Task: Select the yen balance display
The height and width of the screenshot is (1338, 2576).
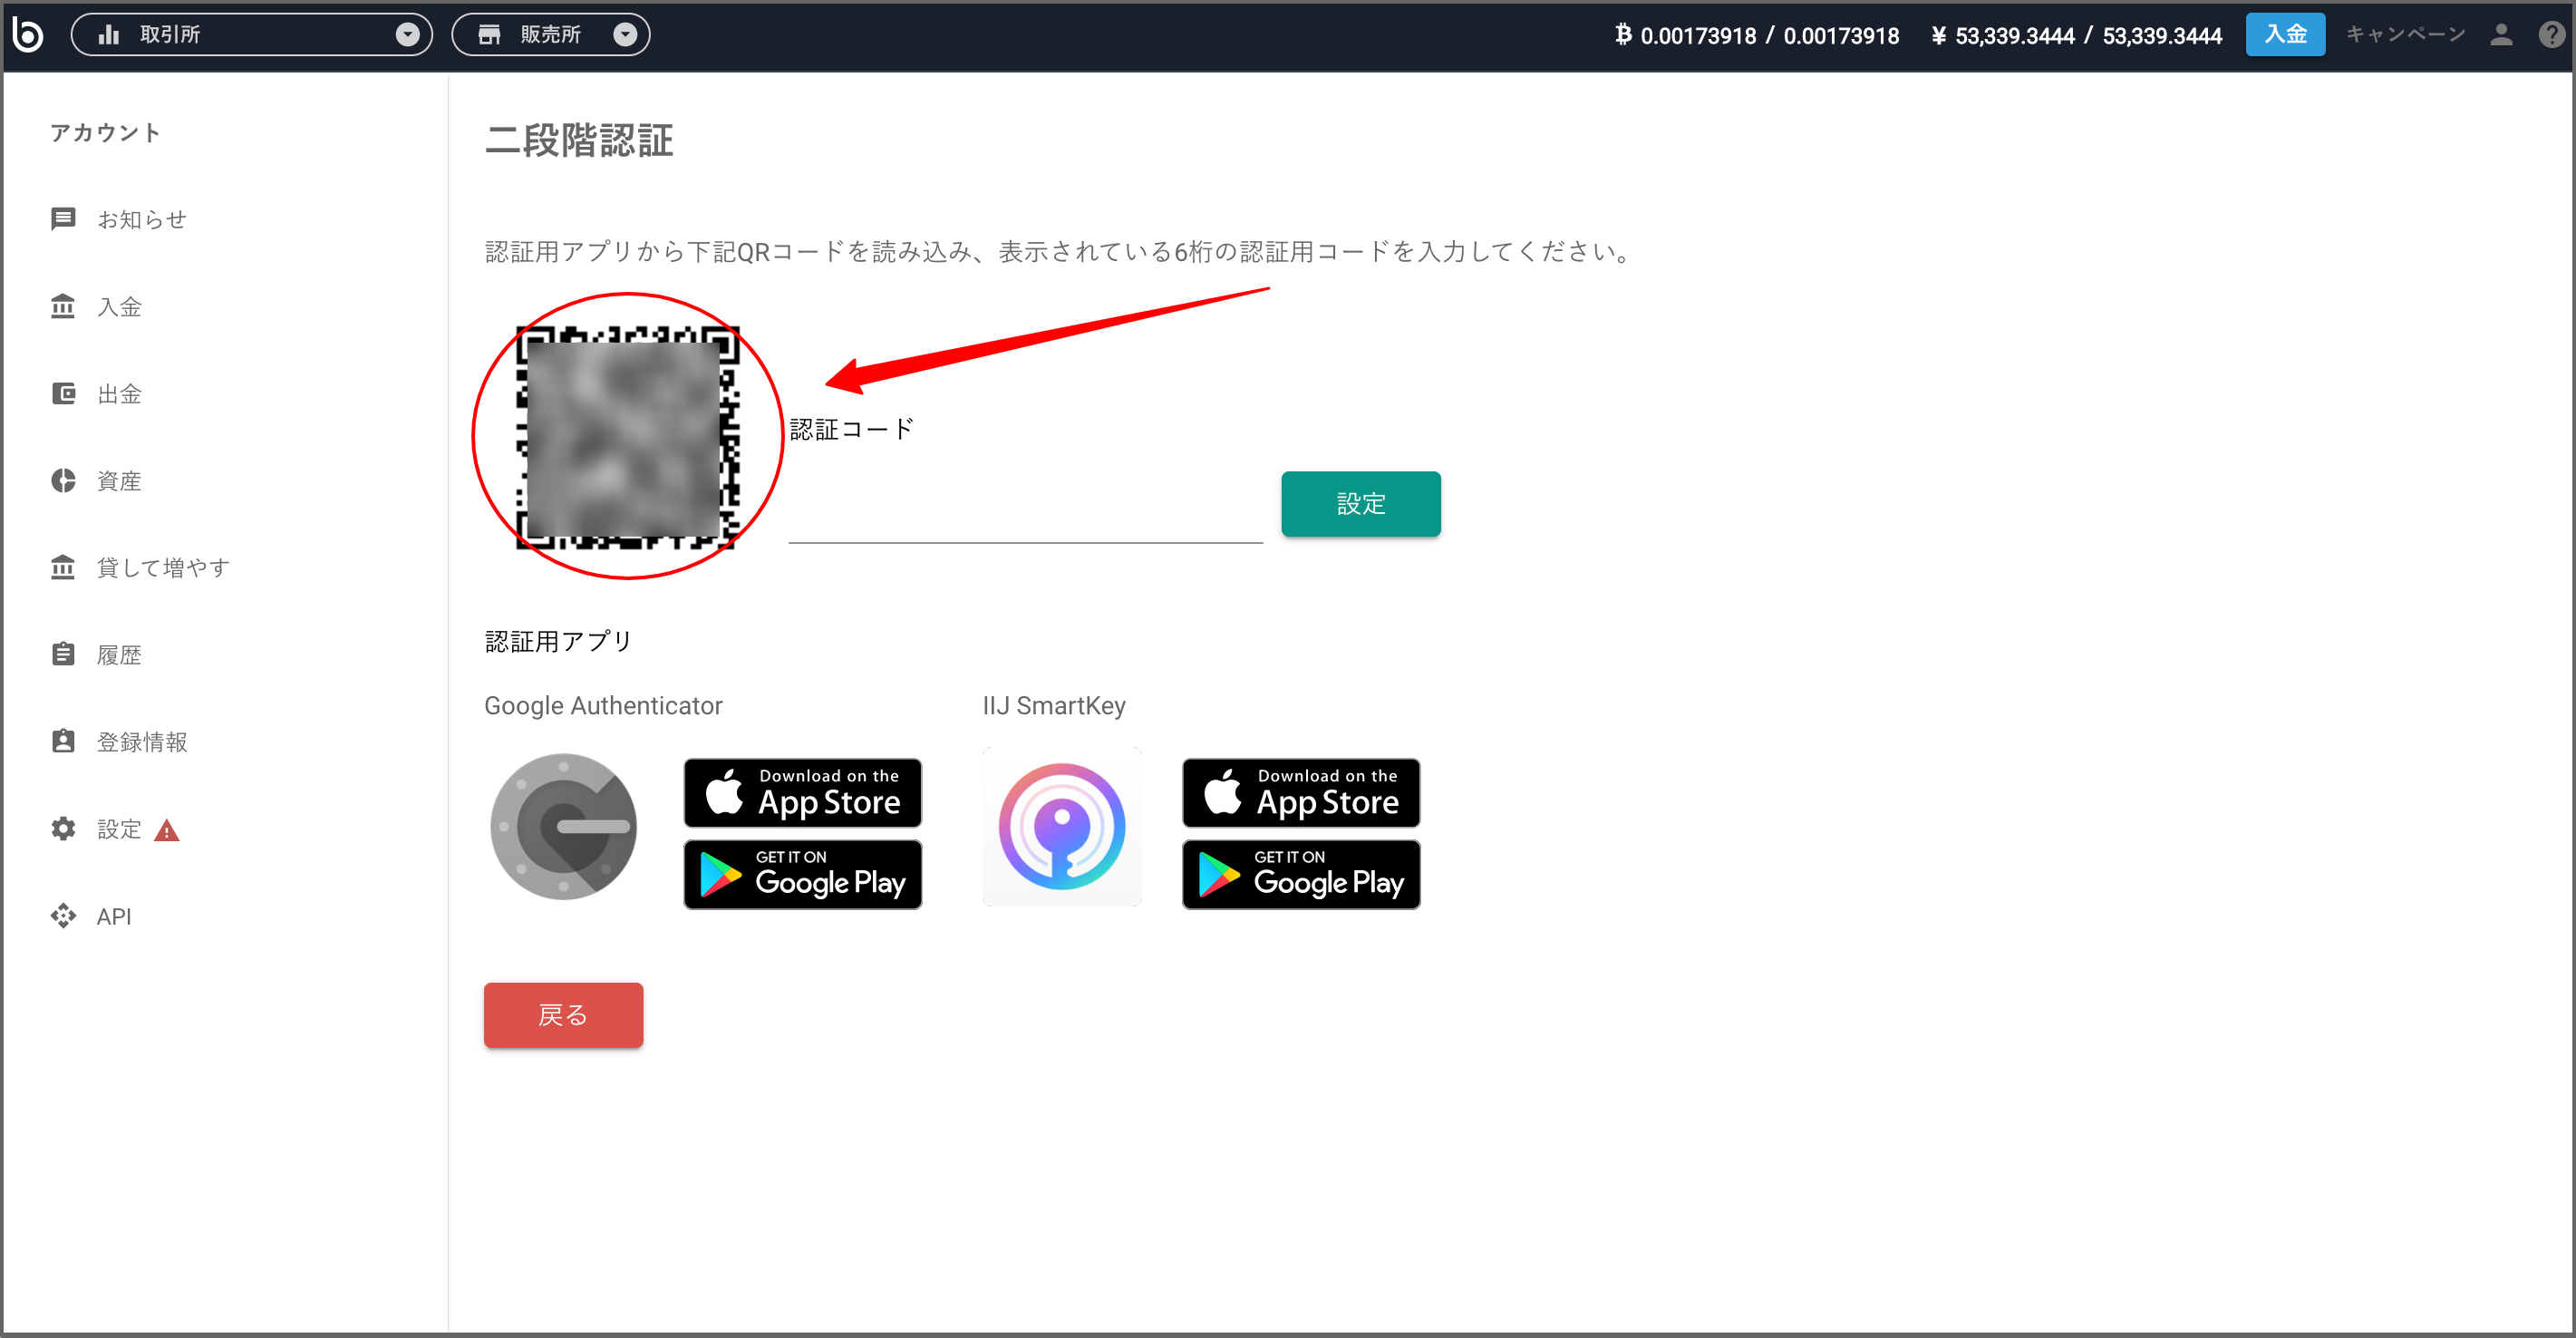Action: (2076, 35)
